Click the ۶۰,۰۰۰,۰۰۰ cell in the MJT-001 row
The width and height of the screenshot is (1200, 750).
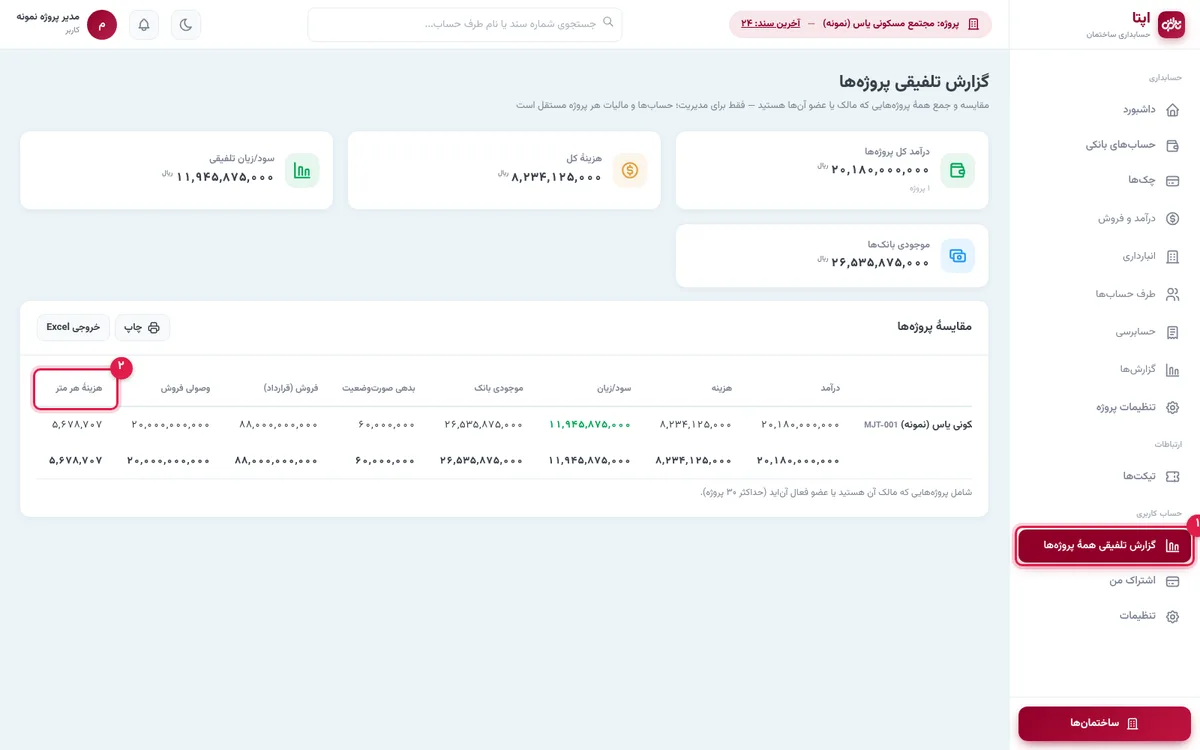pos(387,425)
